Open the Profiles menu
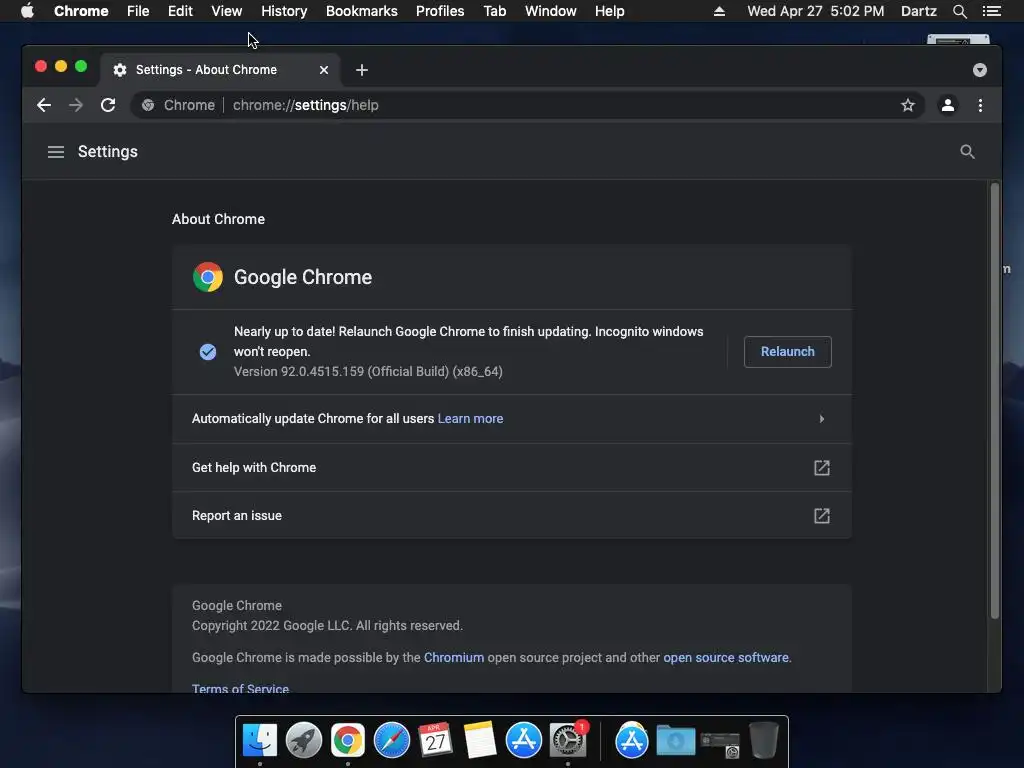 (x=440, y=11)
